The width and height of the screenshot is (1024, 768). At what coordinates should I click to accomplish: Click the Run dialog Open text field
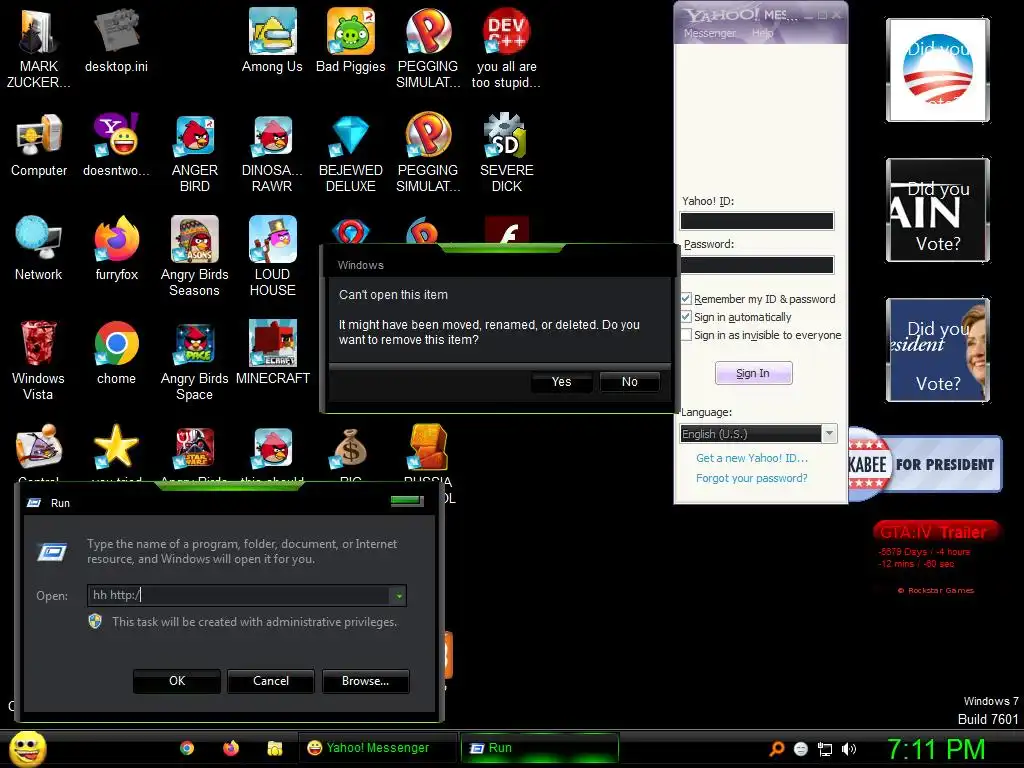[x=240, y=595]
